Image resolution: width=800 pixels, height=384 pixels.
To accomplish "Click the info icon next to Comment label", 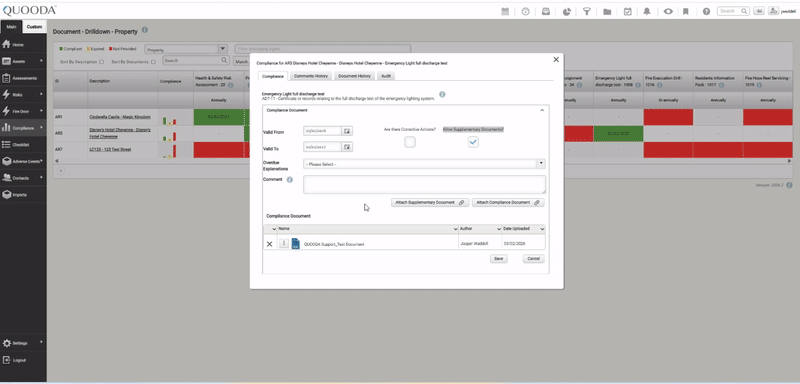I will coord(290,180).
